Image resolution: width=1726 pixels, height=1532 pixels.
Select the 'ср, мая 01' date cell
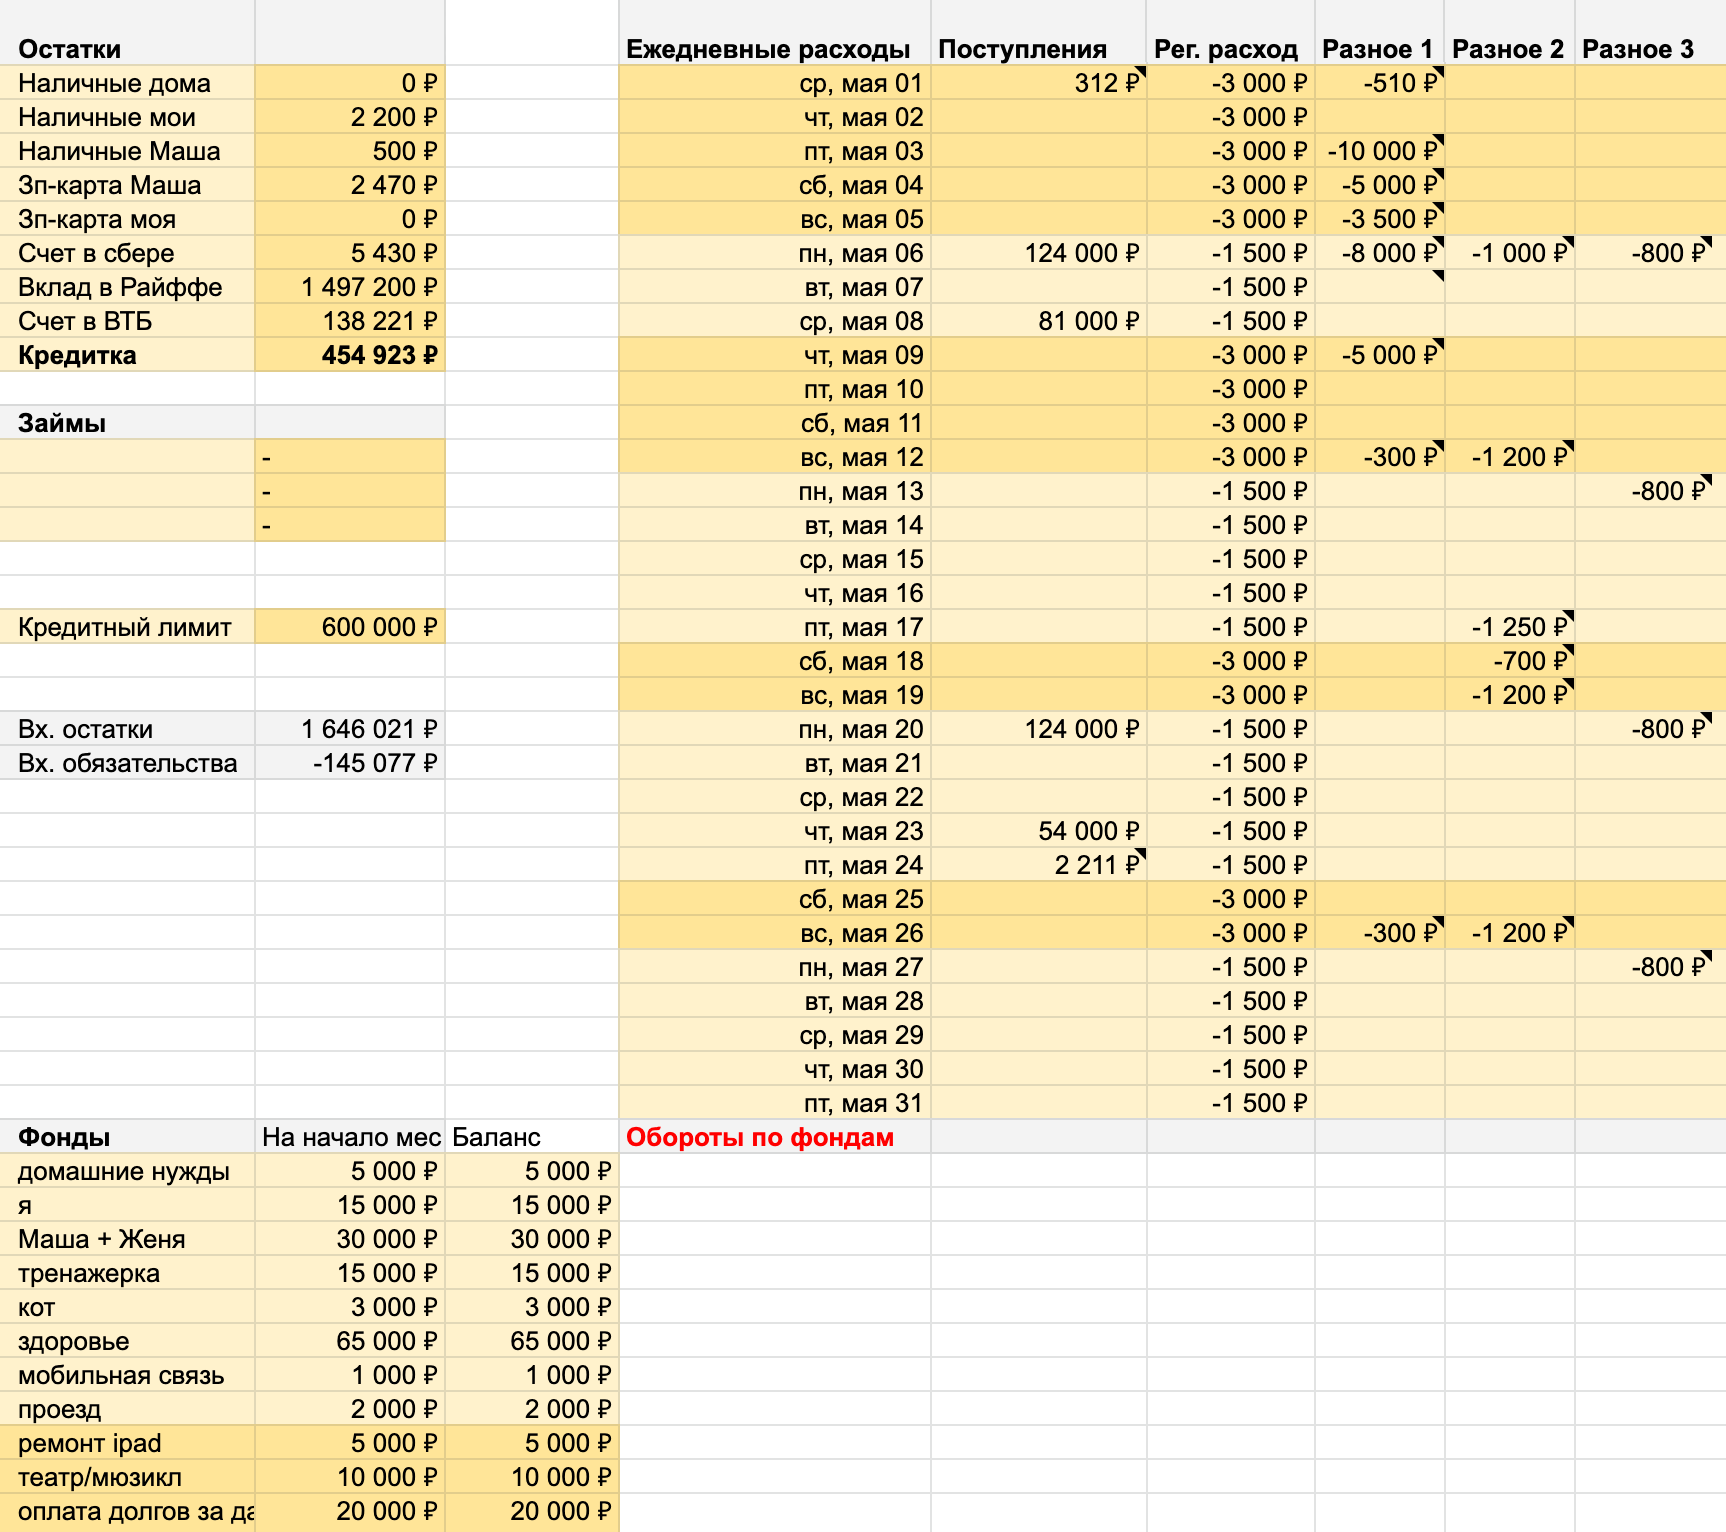coord(775,83)
